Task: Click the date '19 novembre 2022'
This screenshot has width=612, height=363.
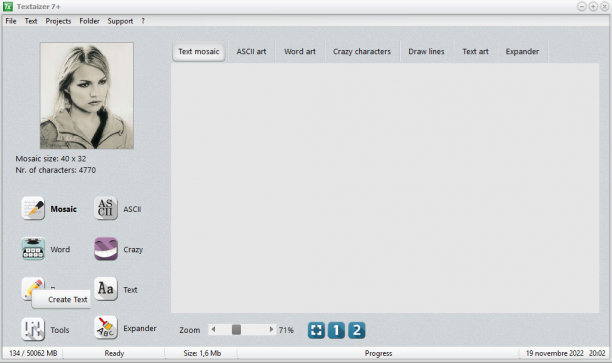Action: point(555,353)
